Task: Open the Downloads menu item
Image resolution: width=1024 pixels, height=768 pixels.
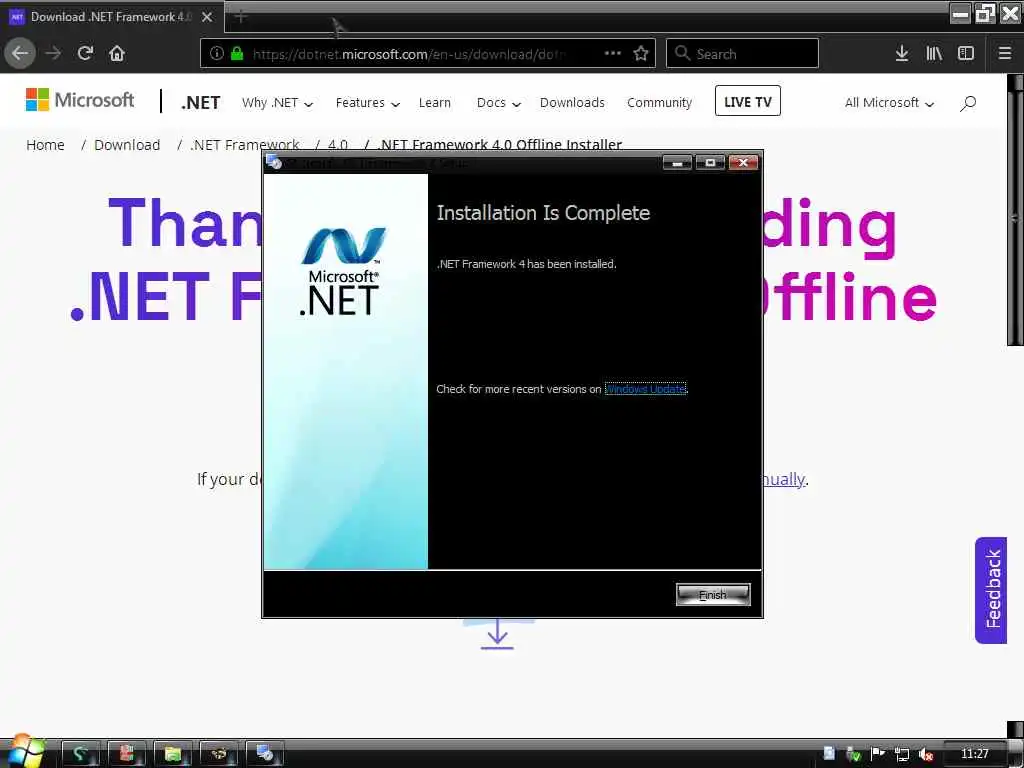Action: coord(572,103)
